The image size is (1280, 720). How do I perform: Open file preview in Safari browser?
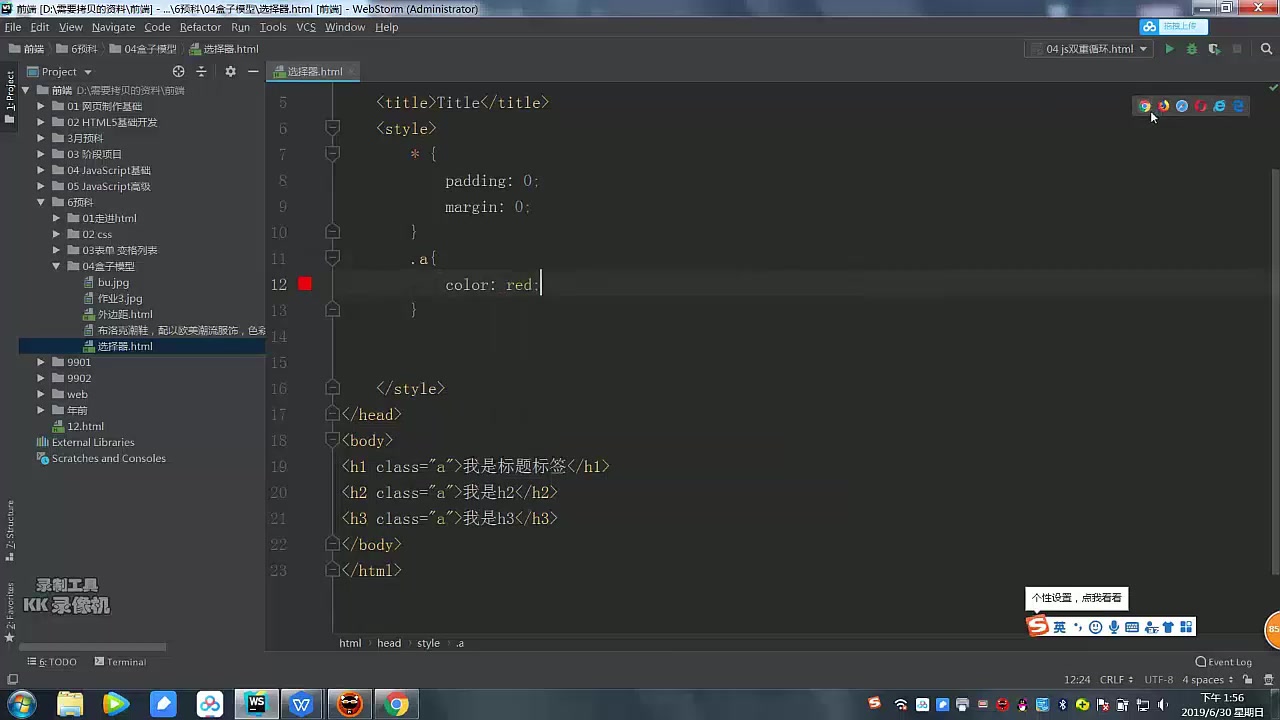click(1182, 106)
